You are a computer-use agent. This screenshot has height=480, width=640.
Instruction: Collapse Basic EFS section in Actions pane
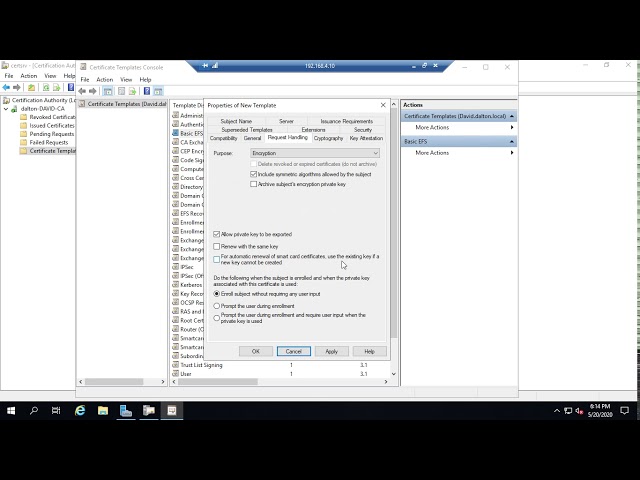[x=511, y=142]
